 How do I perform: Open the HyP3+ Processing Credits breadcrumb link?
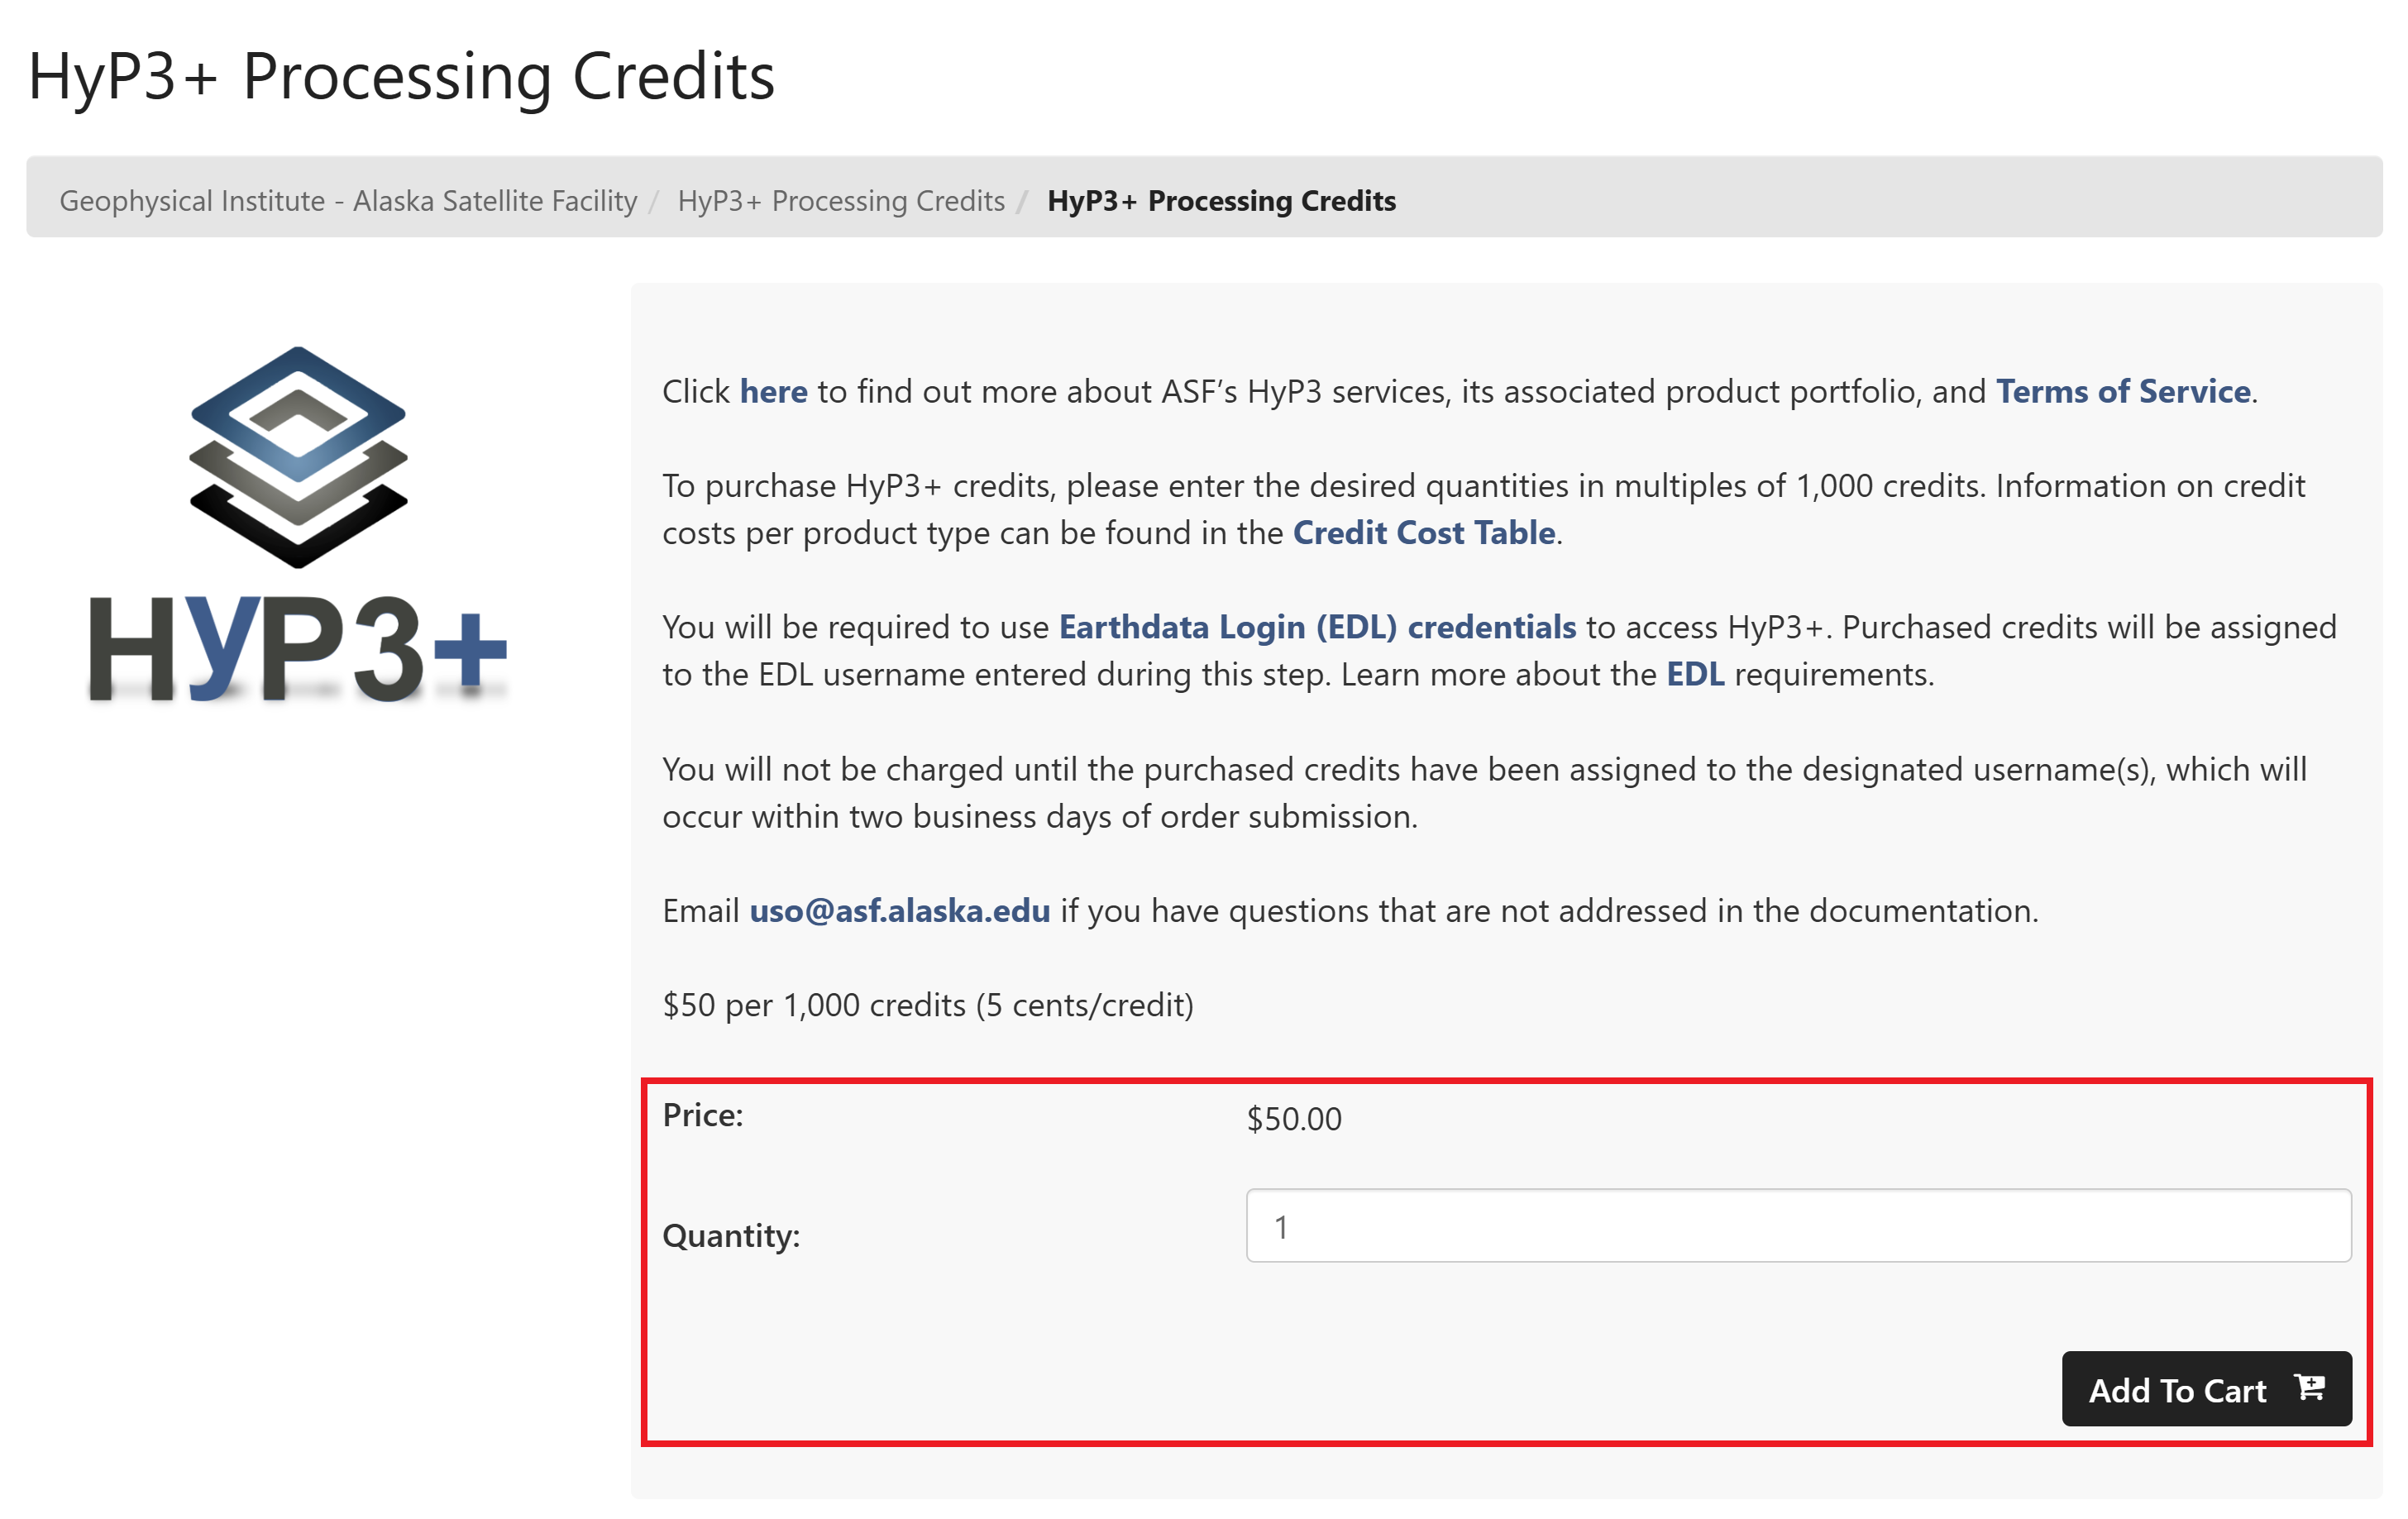[841, 200]
